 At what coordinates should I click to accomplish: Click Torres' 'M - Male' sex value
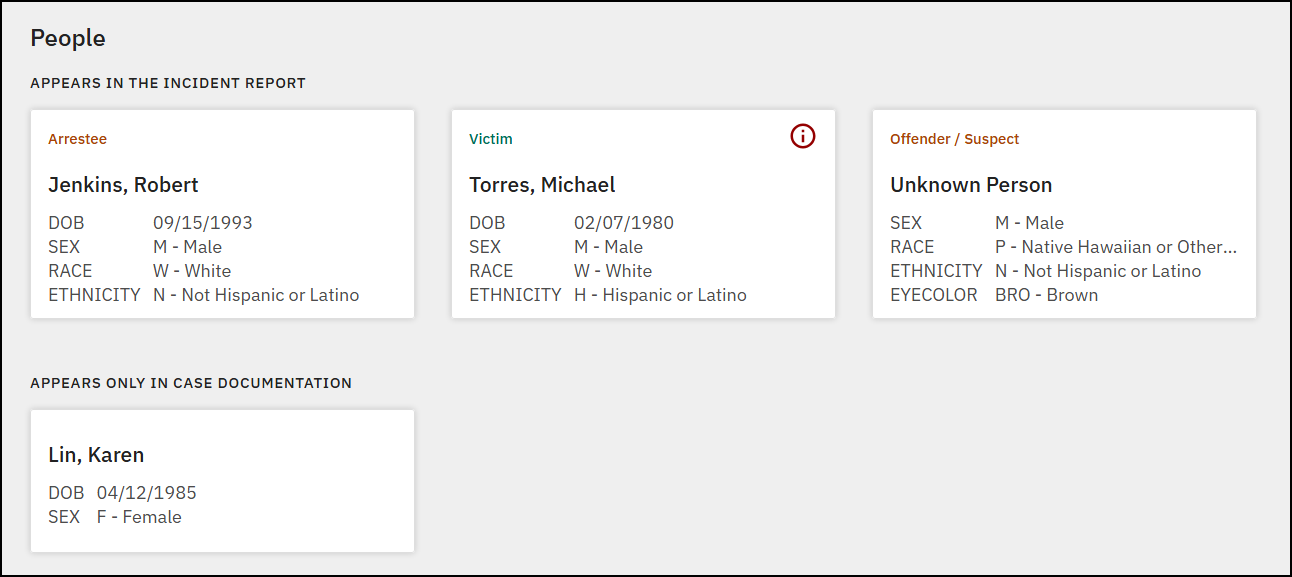(608, 247)
